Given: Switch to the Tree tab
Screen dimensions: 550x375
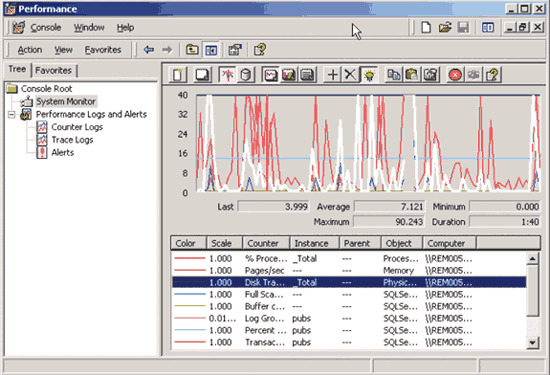Looking at the screenshot, I should (x=17, y=69).
